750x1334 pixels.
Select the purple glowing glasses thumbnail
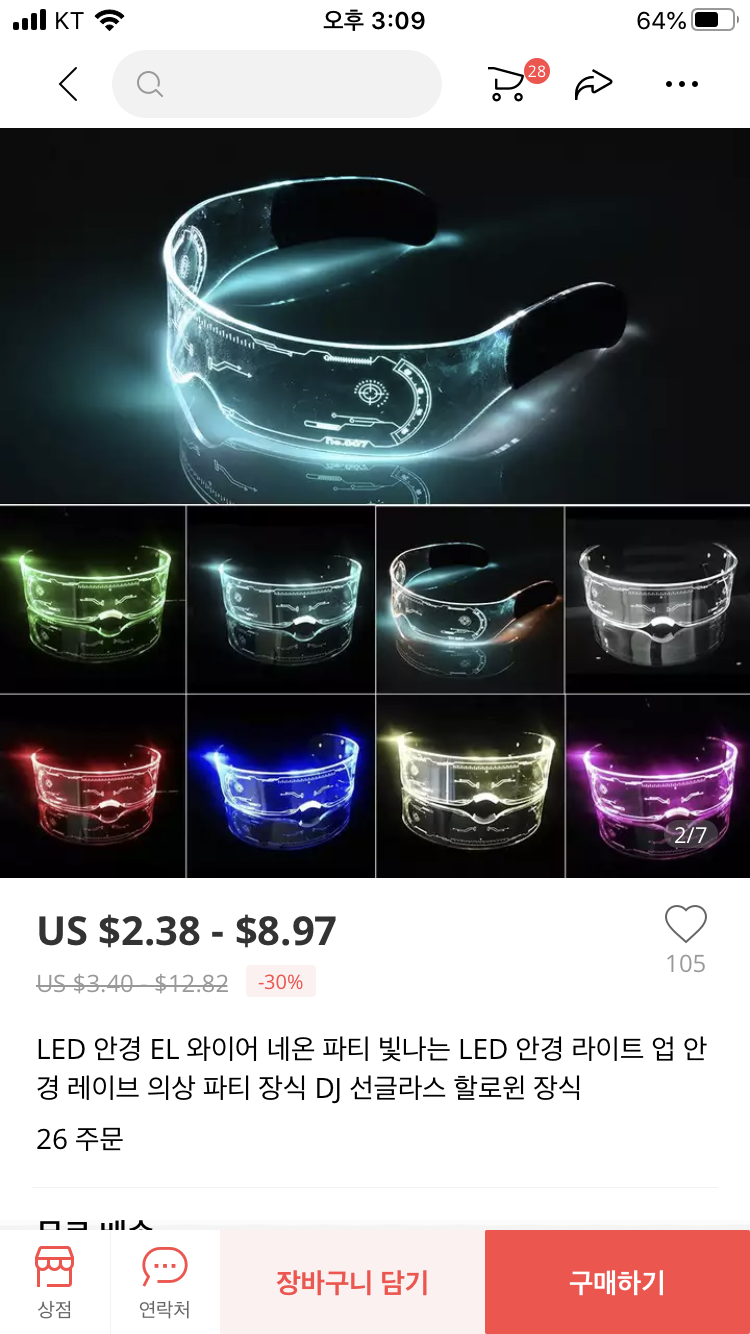click(x=658, y=786)
